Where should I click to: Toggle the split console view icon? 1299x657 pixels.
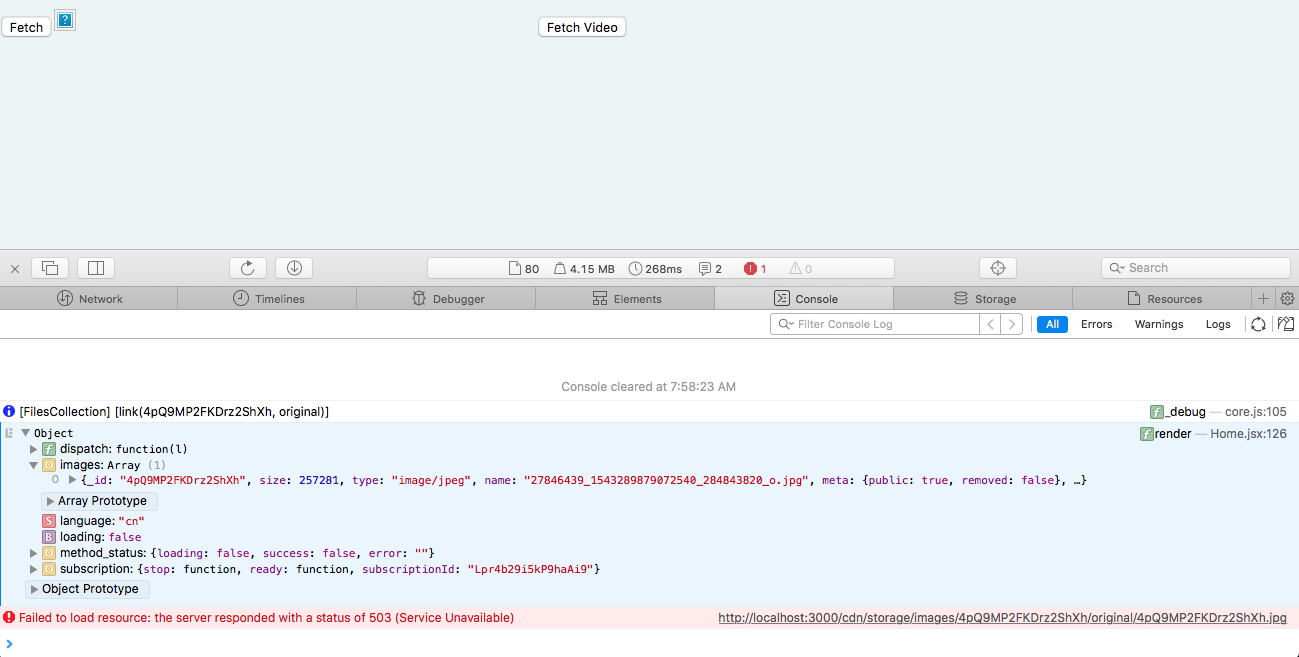point(95,267)
